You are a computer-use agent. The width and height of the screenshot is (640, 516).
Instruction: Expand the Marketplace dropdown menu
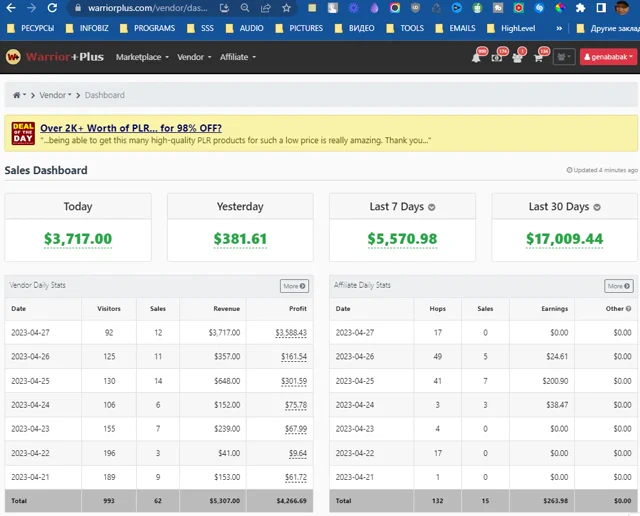[x=142, y=57]
